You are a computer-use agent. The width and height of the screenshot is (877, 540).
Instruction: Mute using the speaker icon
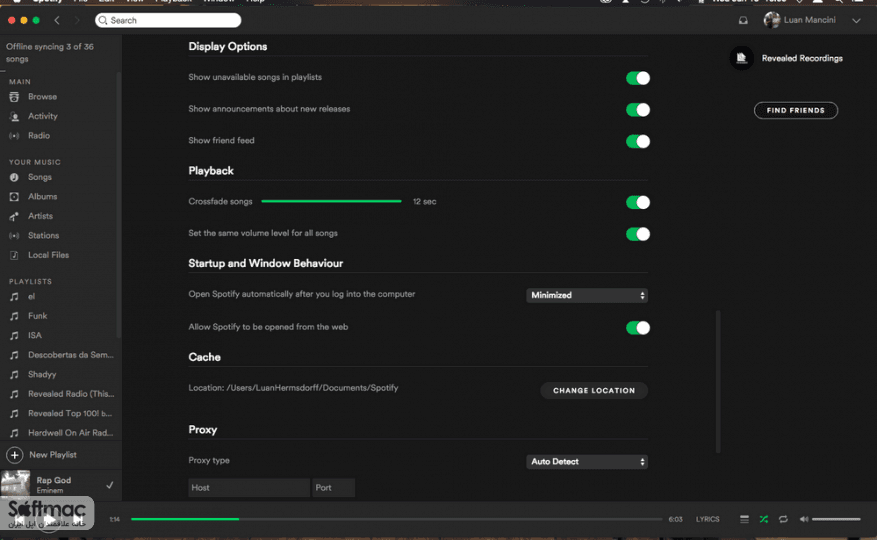[804, 519]
